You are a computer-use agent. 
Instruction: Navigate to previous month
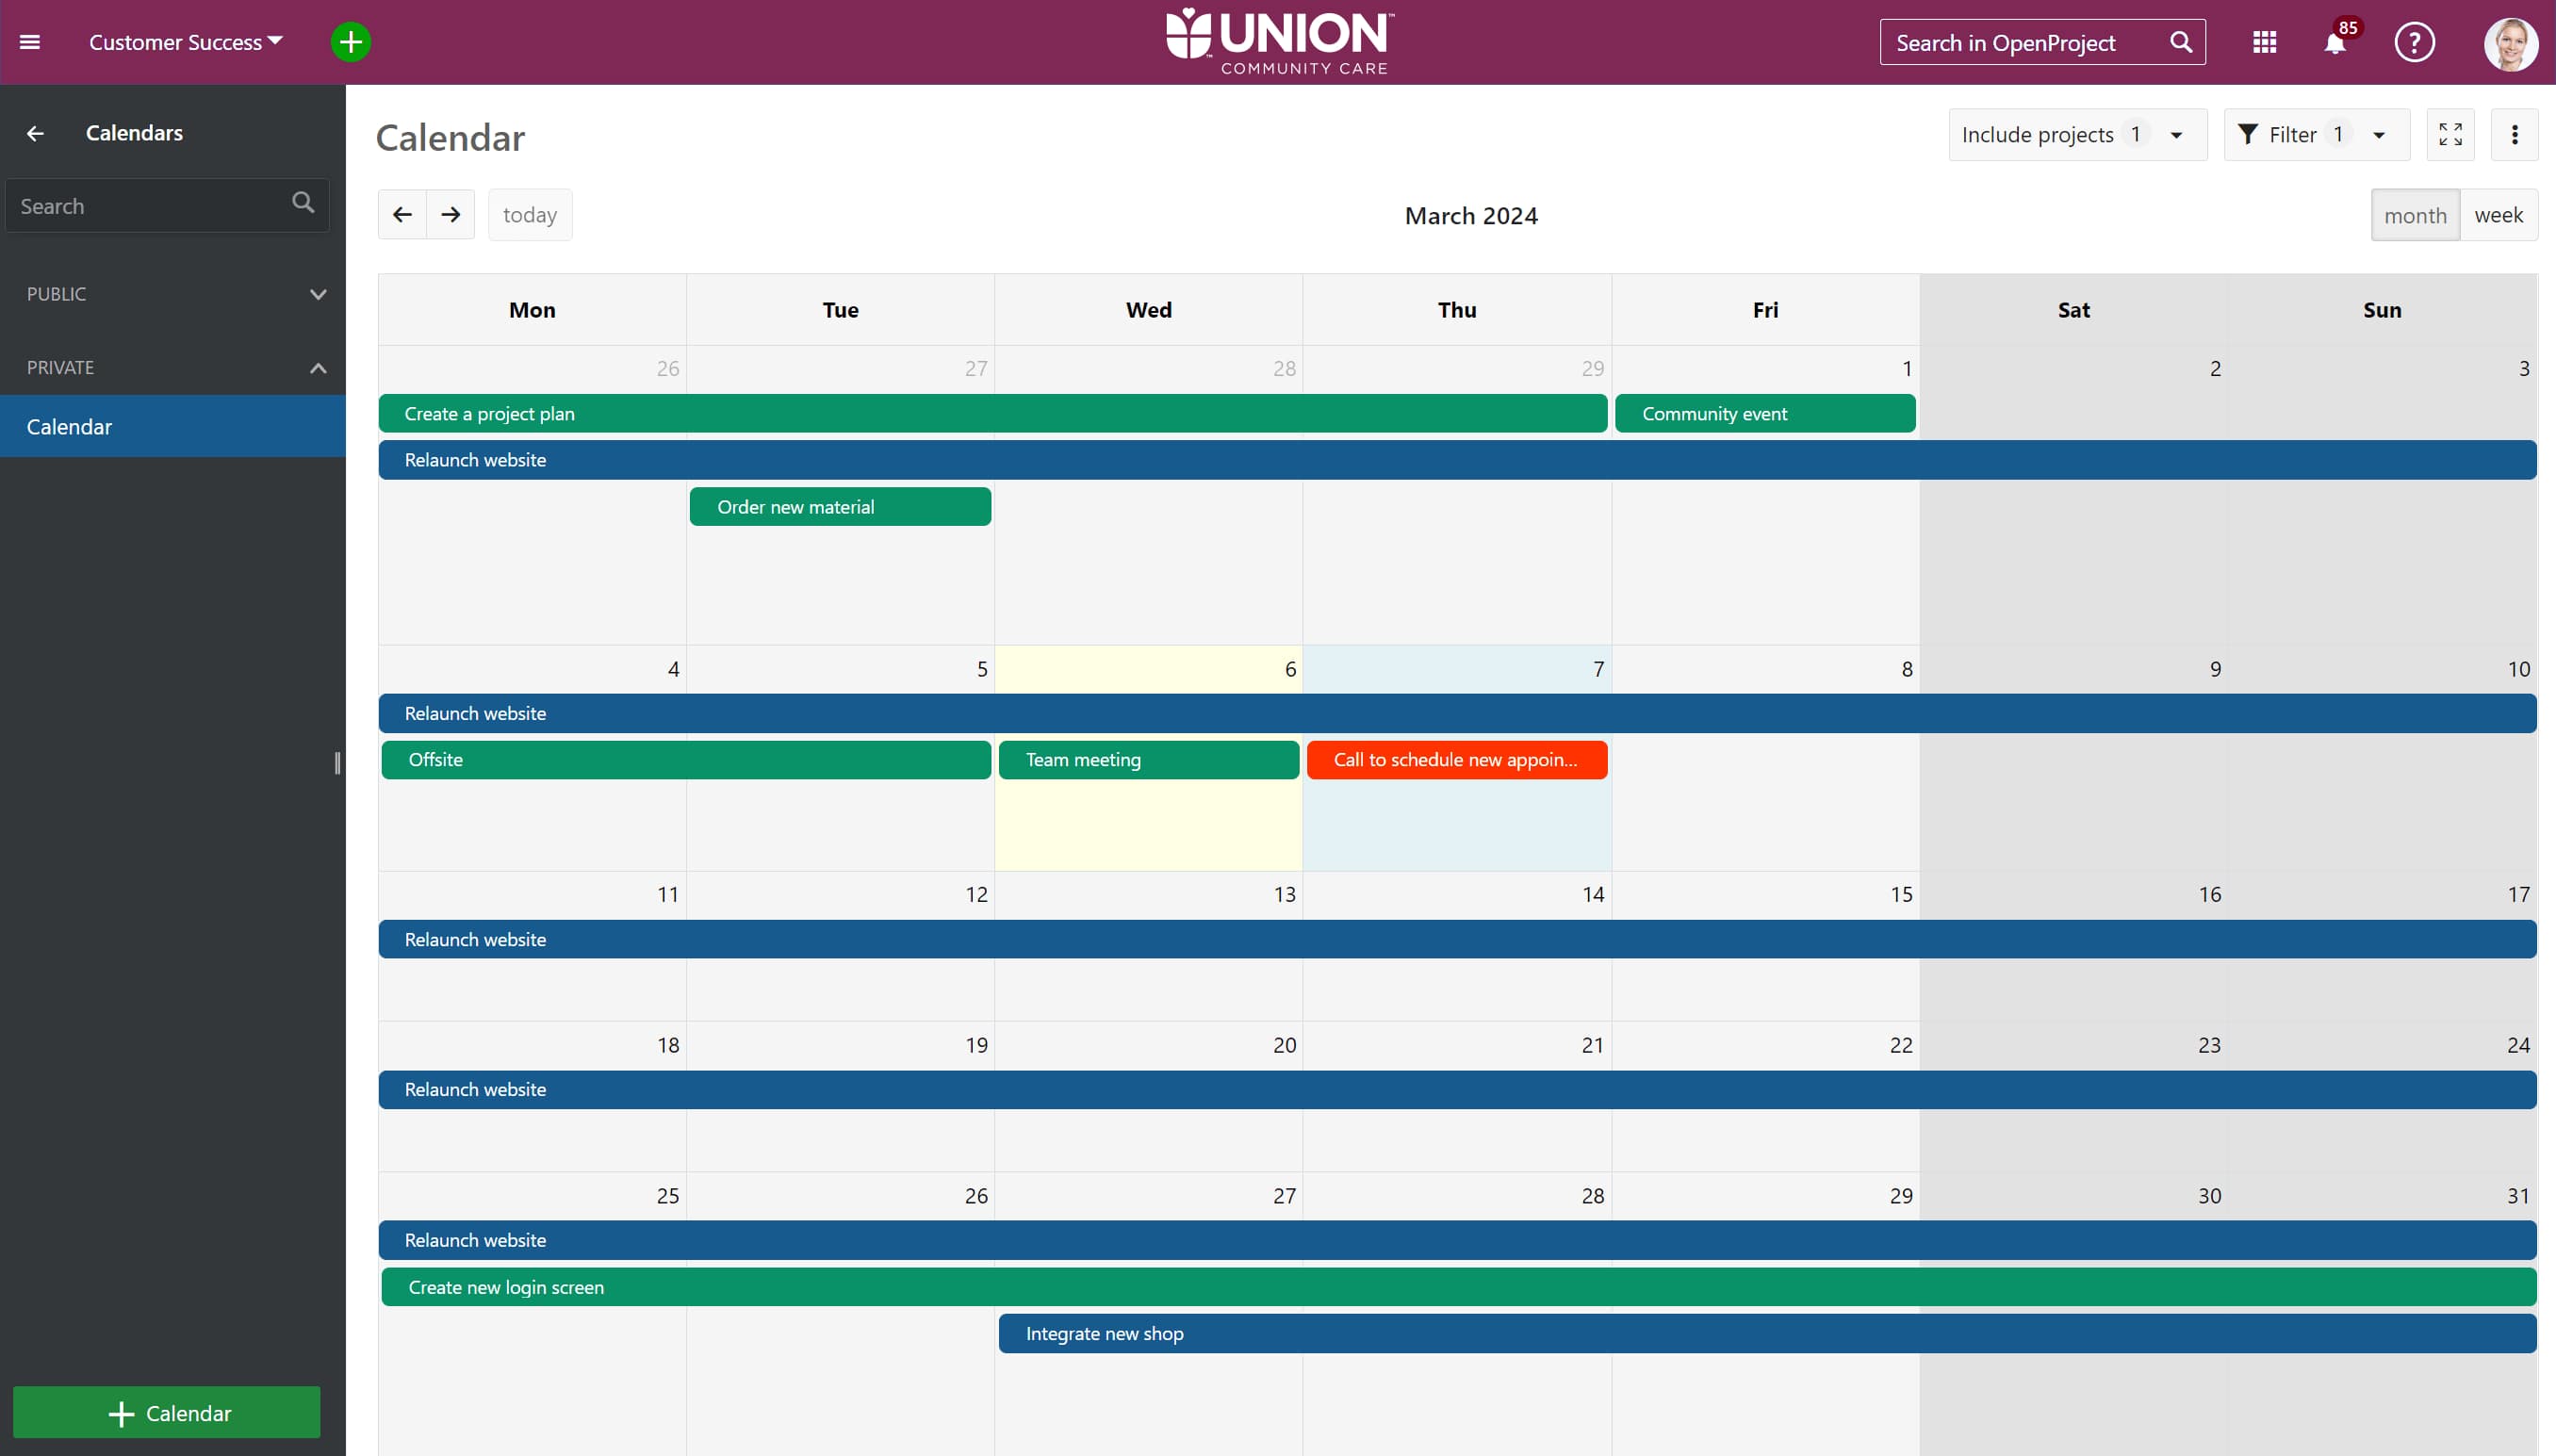coord(402,215)
